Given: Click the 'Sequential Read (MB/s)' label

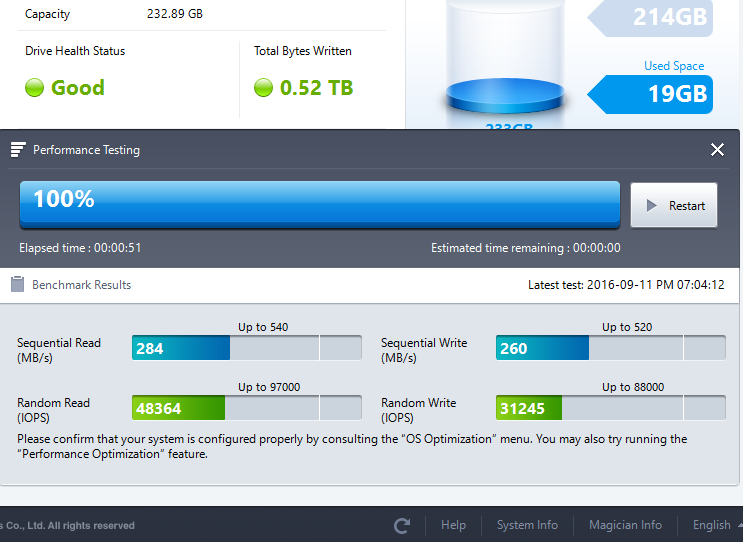Looking at the screenshot, I should coord(59,350).
